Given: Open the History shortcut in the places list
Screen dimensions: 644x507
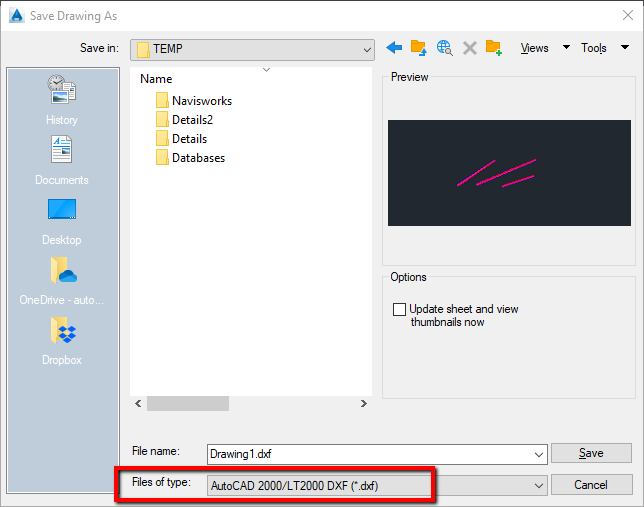Looking at the screenshot, I should [x=62, y=100].
